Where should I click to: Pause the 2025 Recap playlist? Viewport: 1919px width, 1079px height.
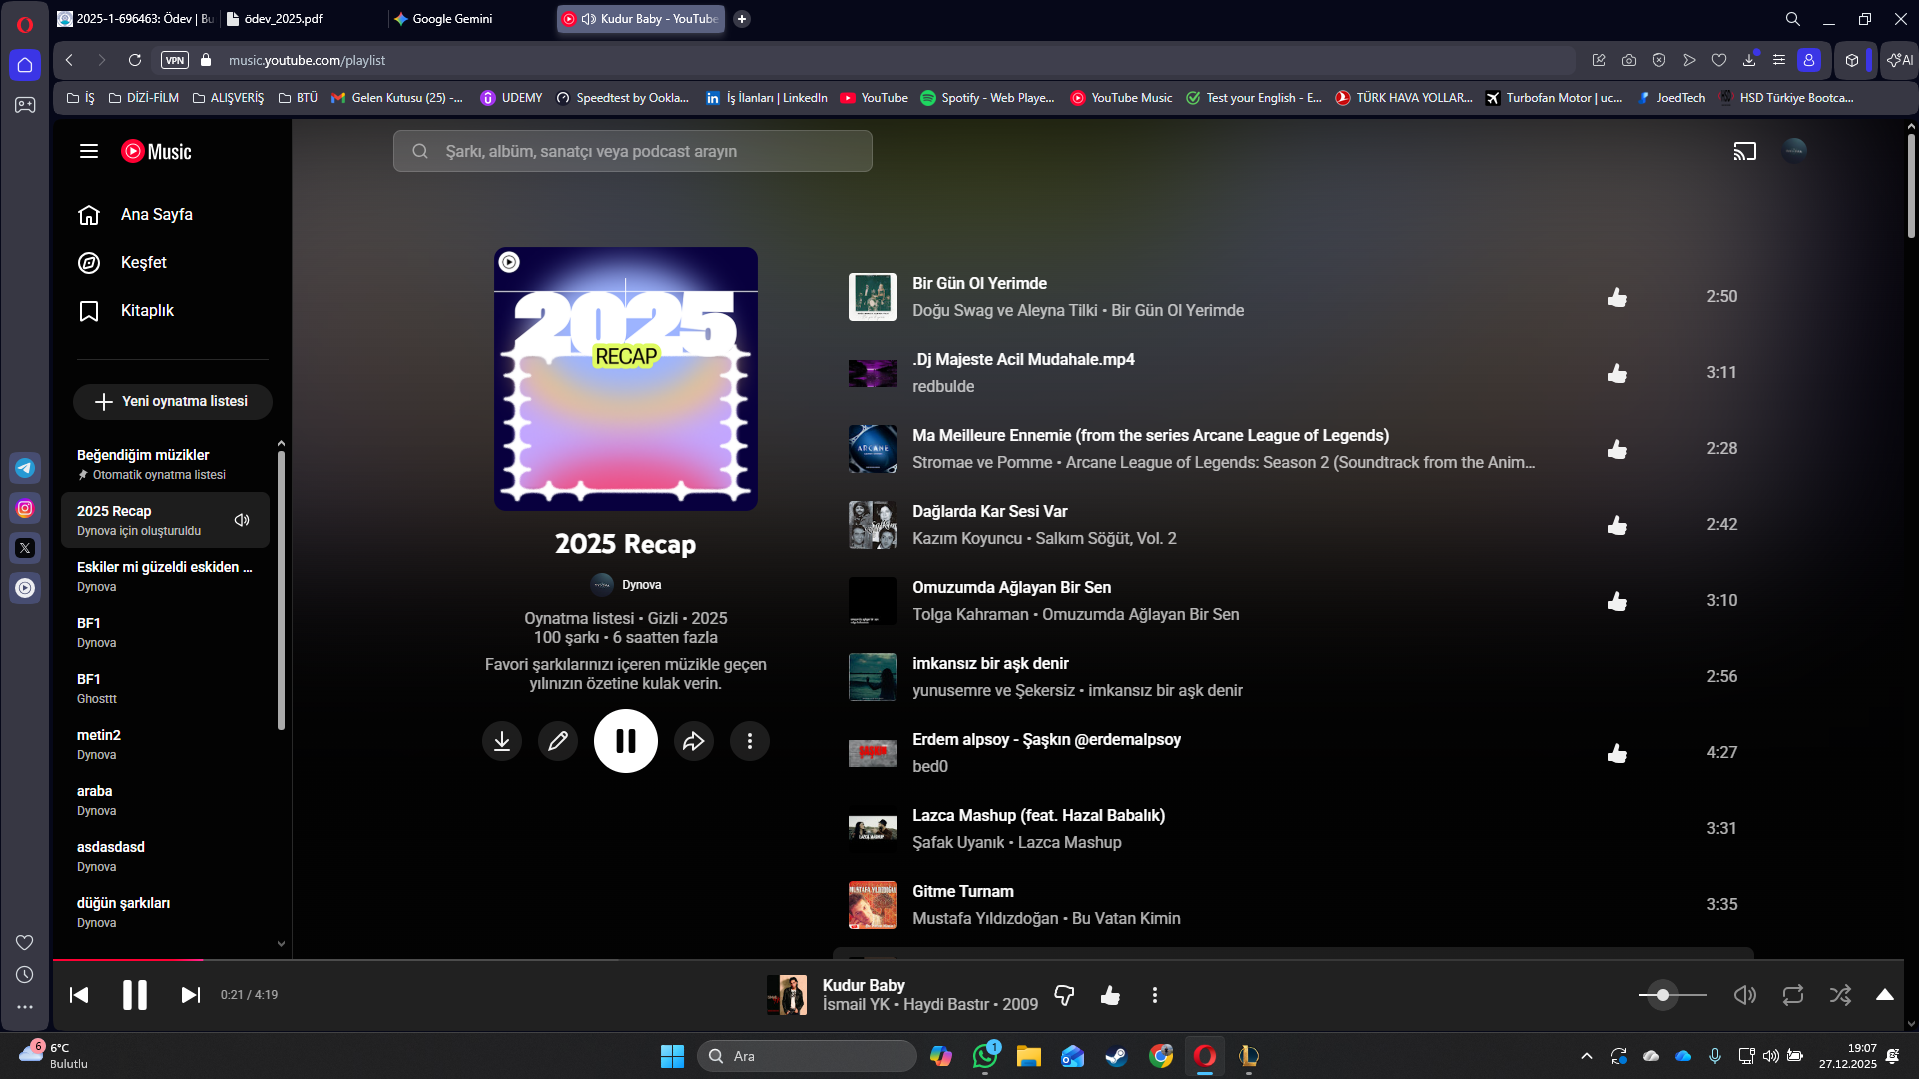(626, 741)
